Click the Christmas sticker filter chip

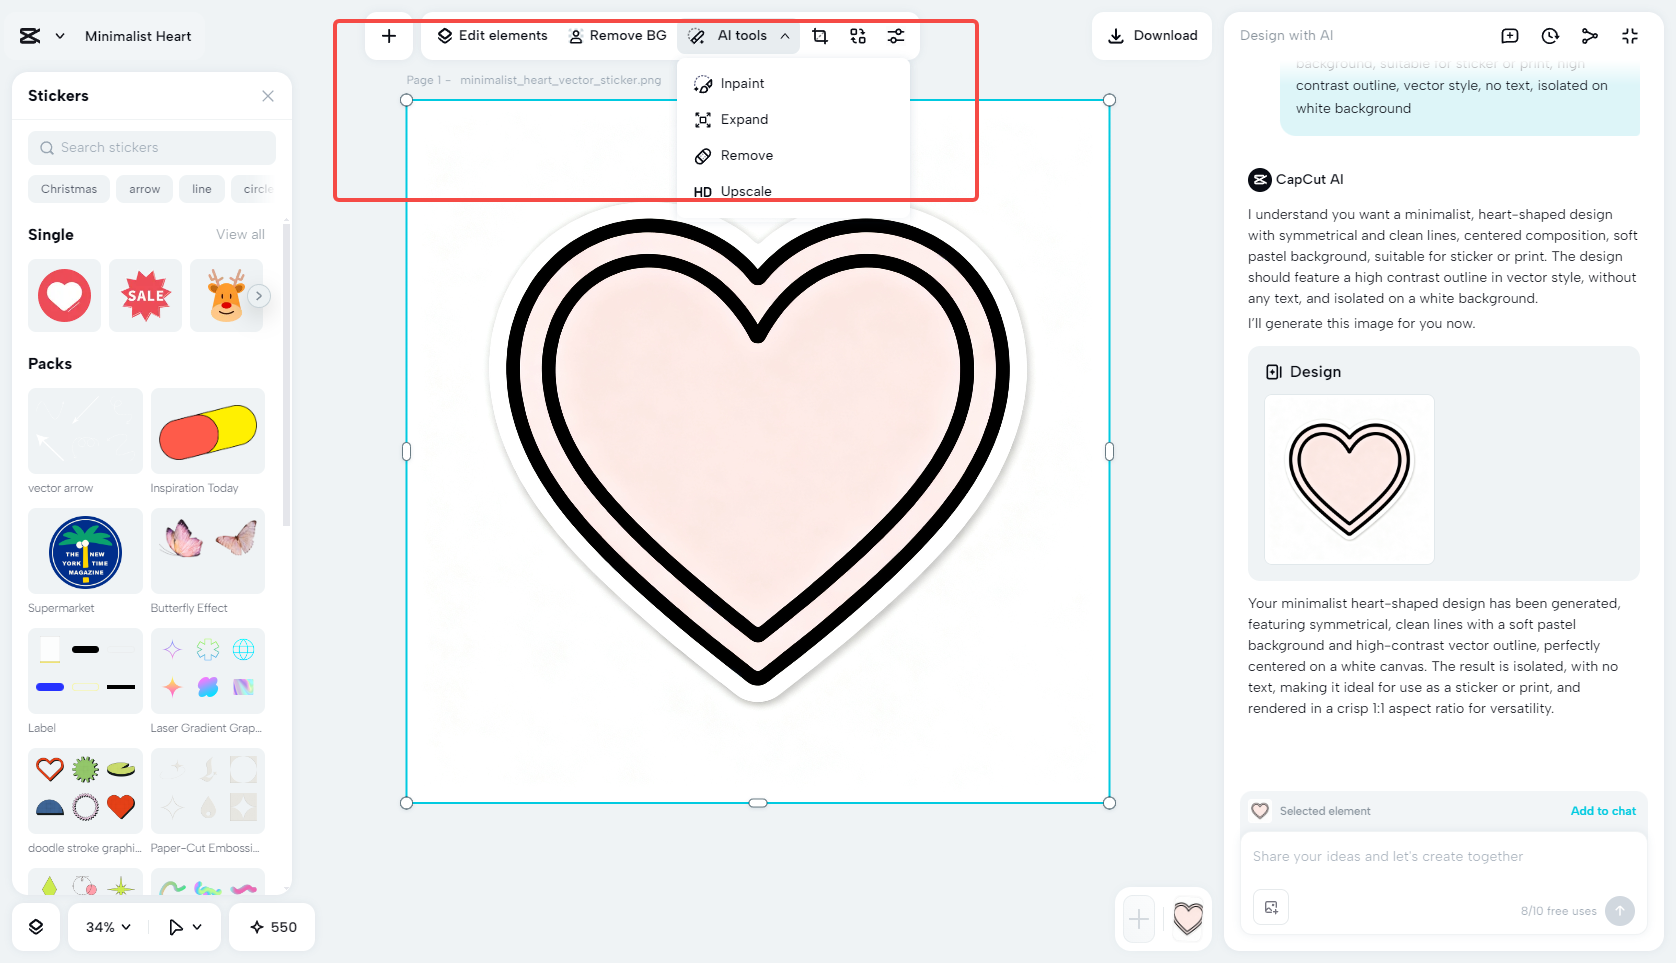coord(68,188)
